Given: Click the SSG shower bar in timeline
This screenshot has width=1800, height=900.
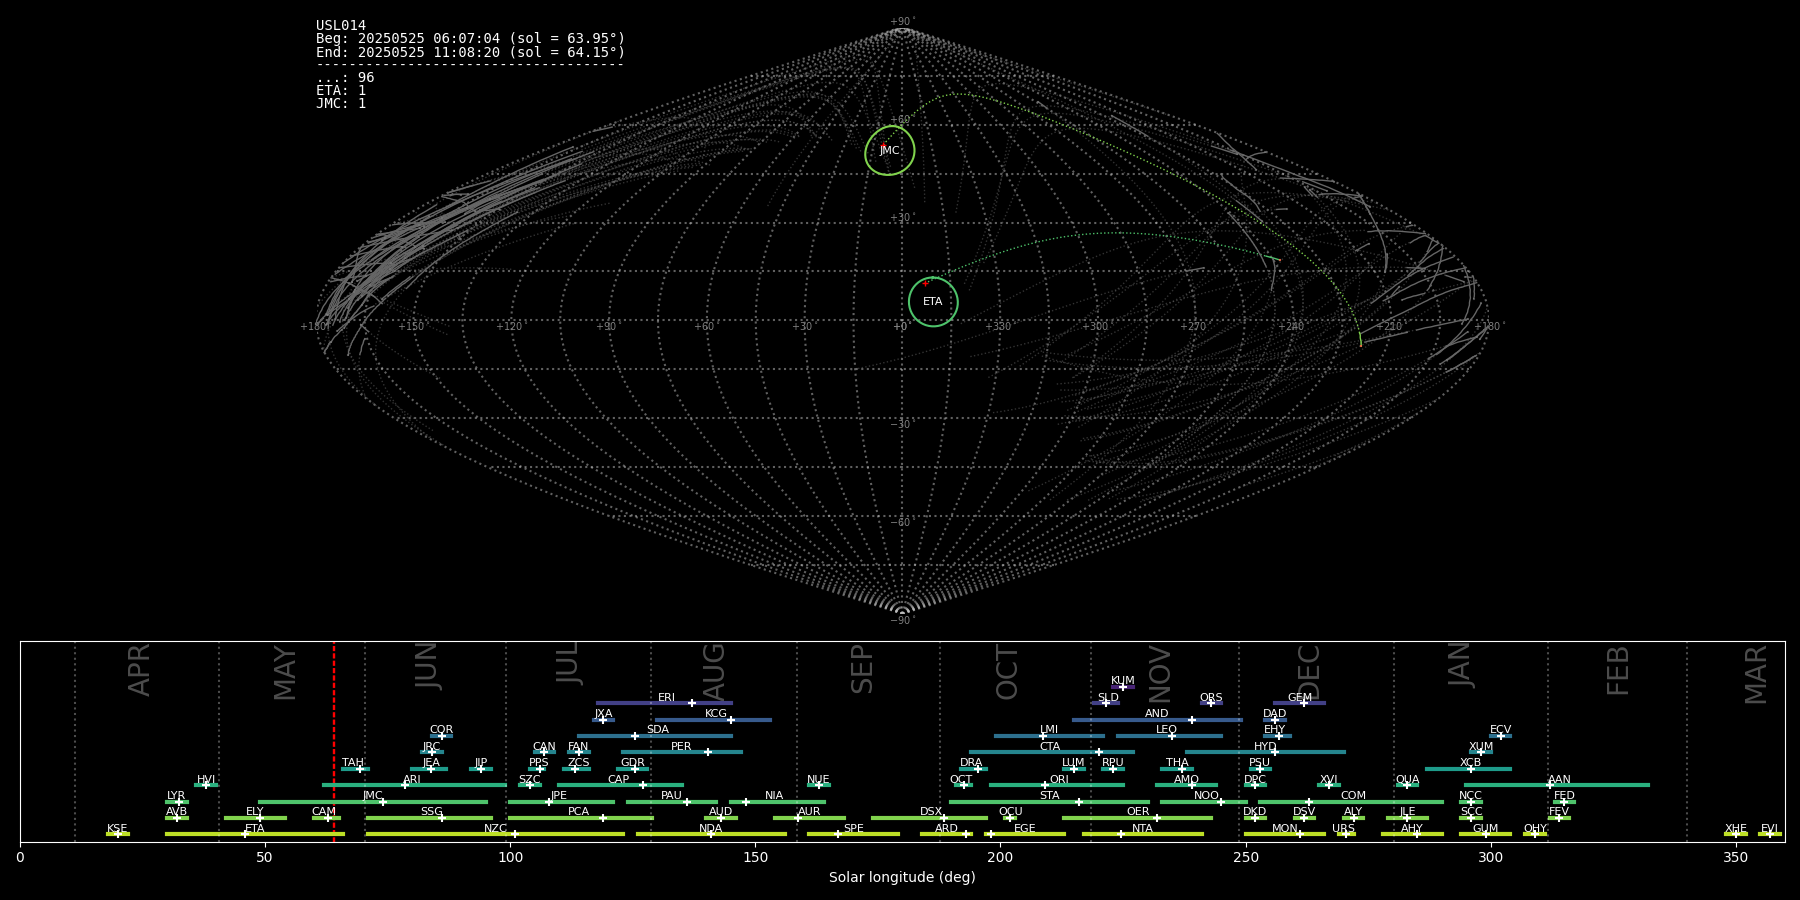Looking at the screenshot, I should [x=429, y=818].
